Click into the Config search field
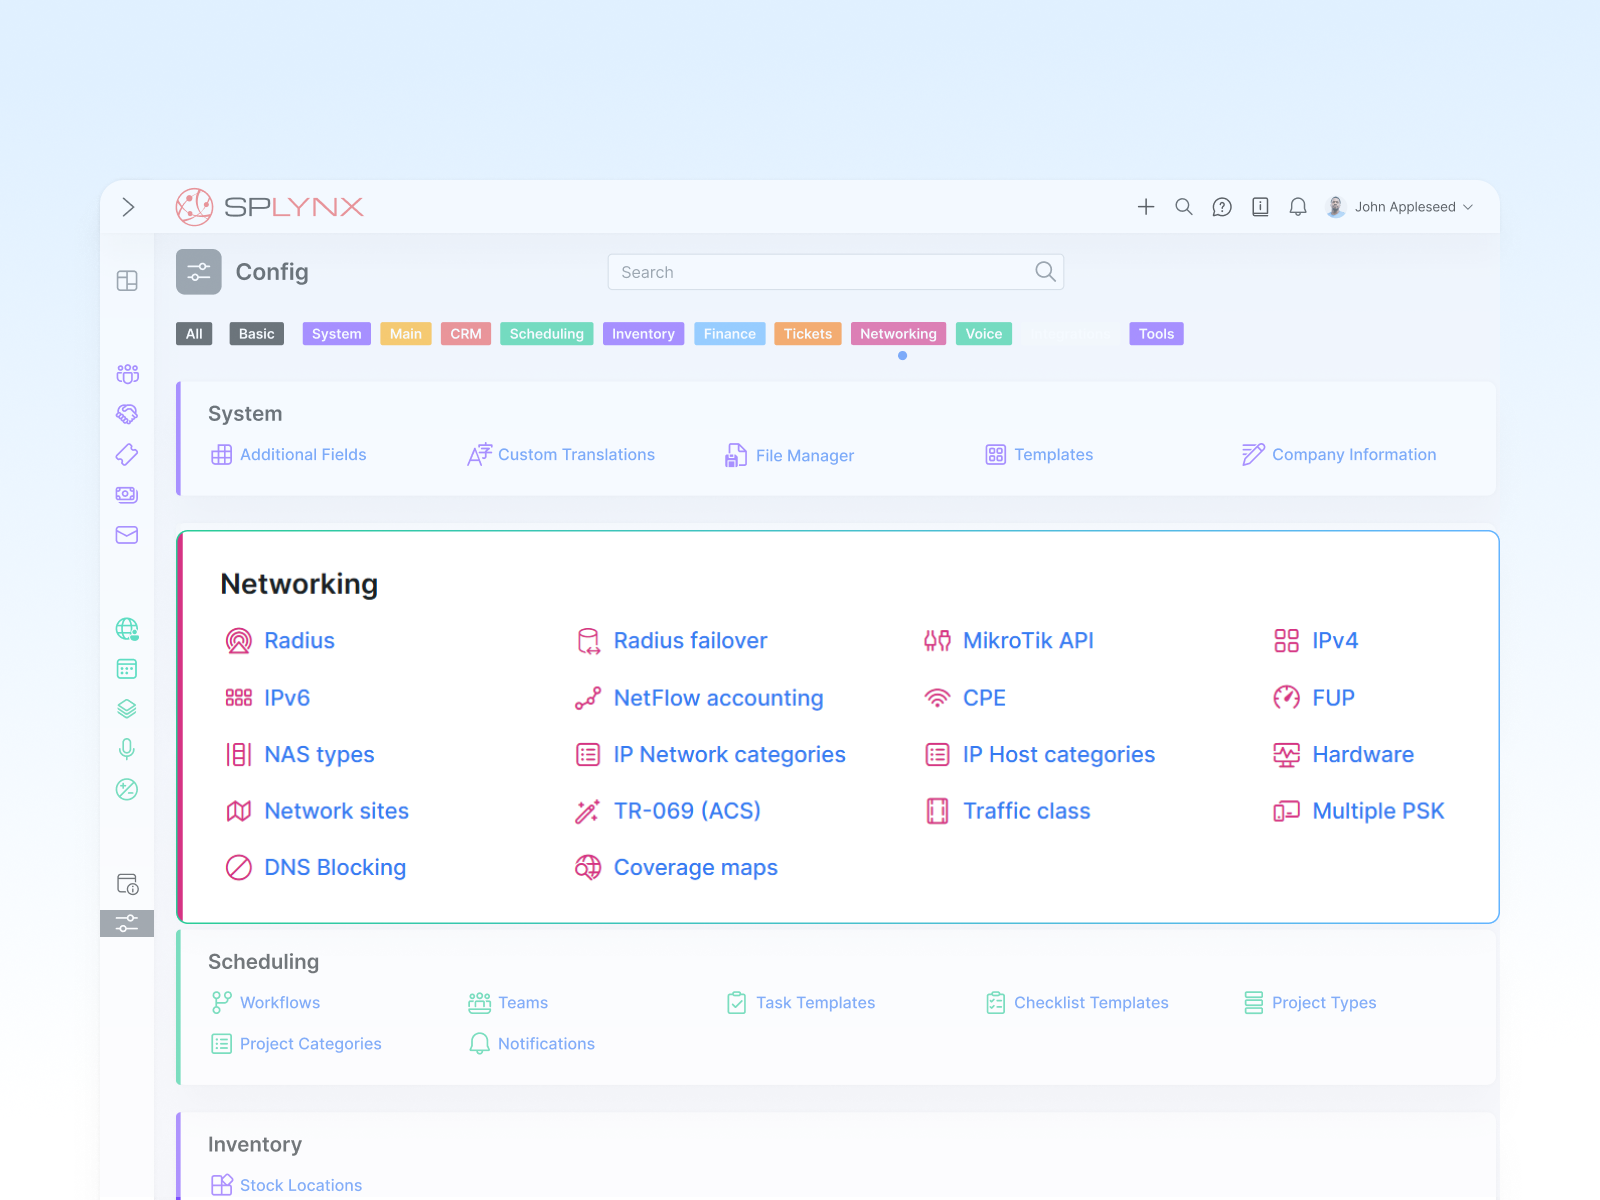Image resolution: width=1600 pixels, height=1200 pixels. coord(825,272)
